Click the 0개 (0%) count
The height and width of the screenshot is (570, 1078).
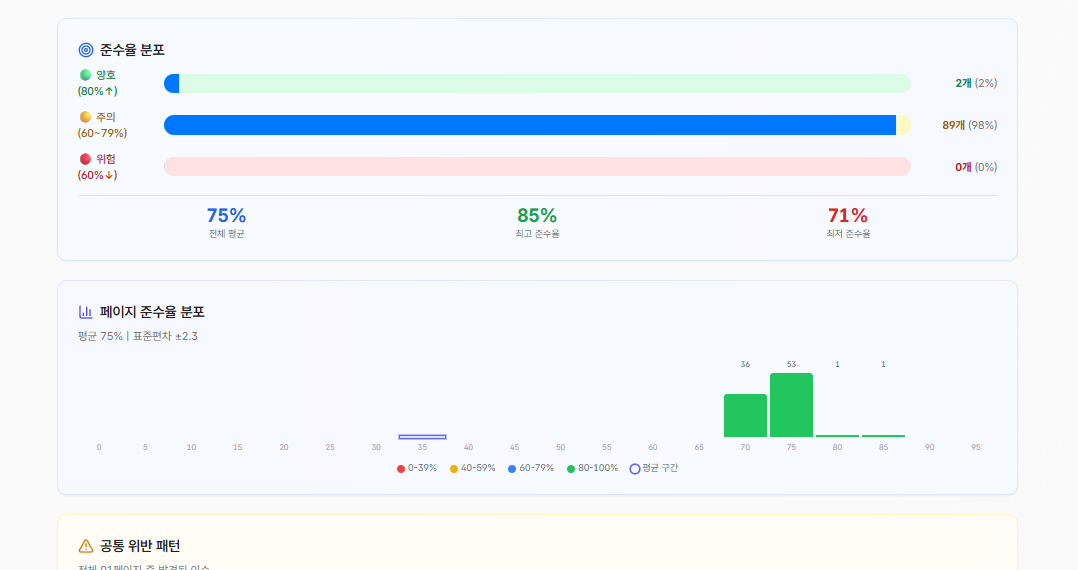[x=976, y=167]
